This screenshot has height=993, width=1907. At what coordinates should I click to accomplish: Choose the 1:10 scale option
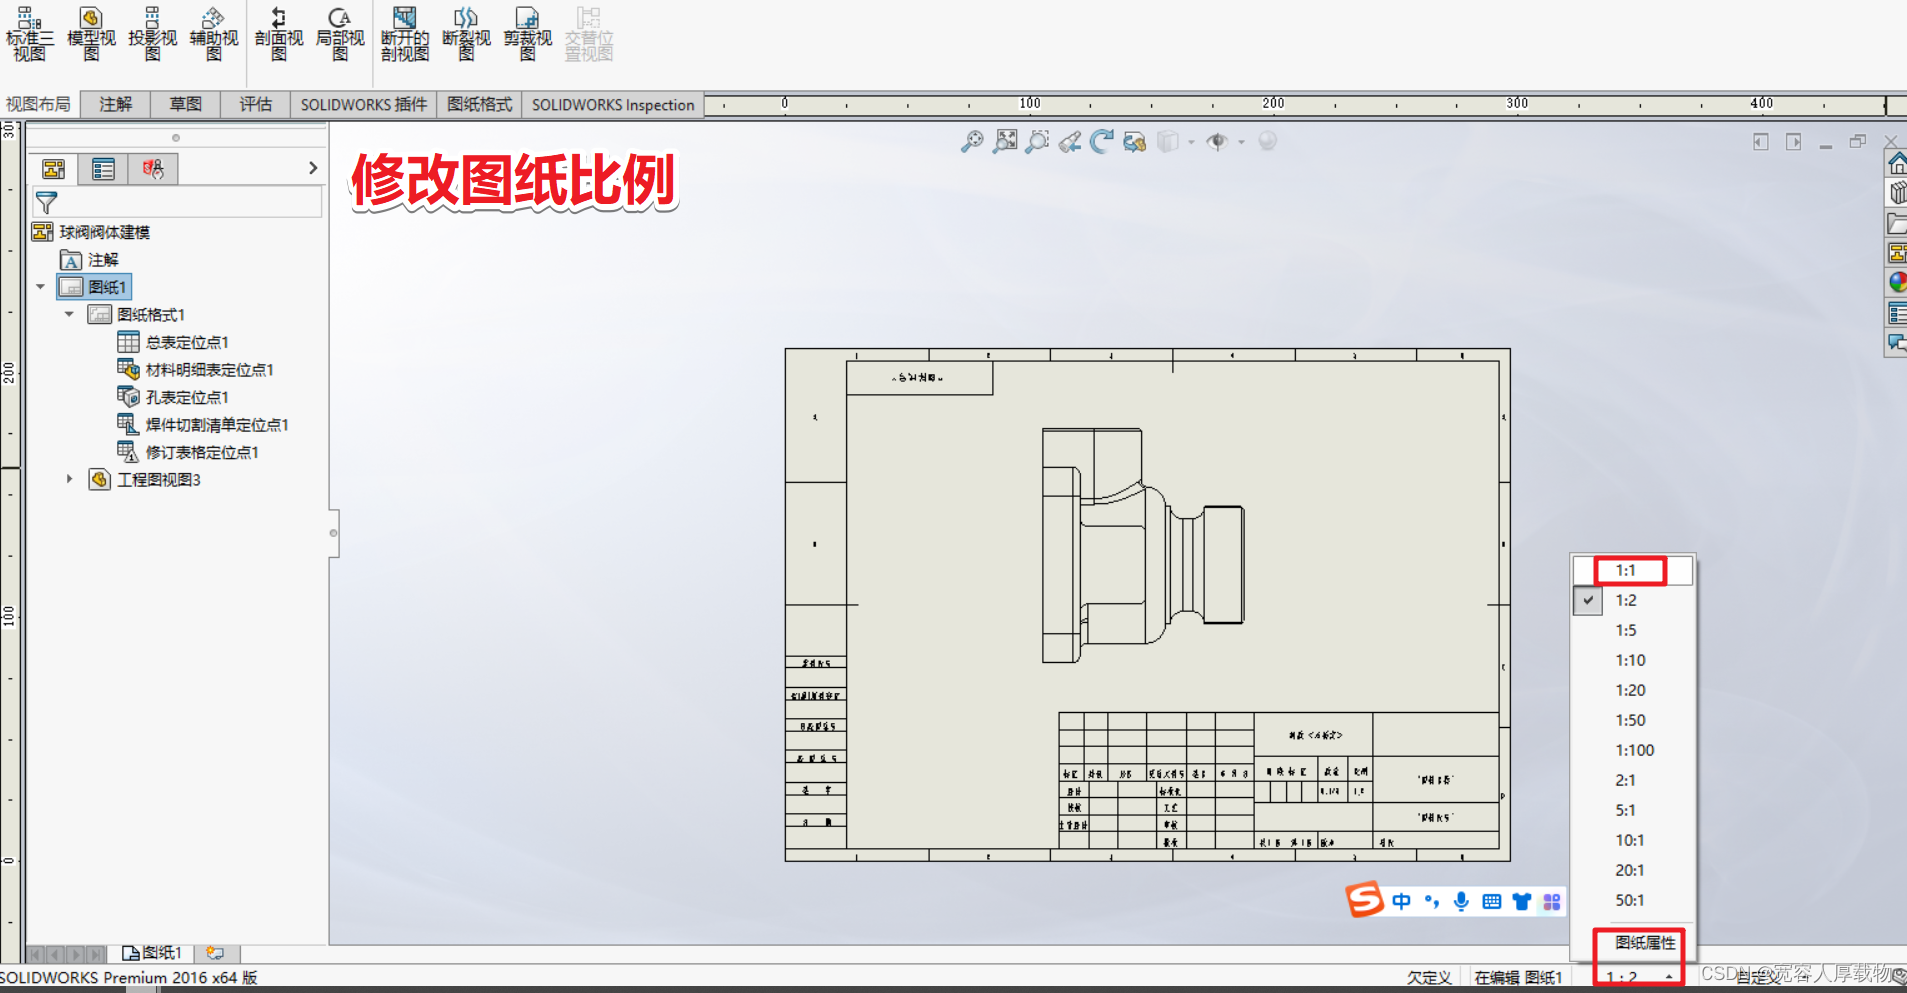[1632, 660]
